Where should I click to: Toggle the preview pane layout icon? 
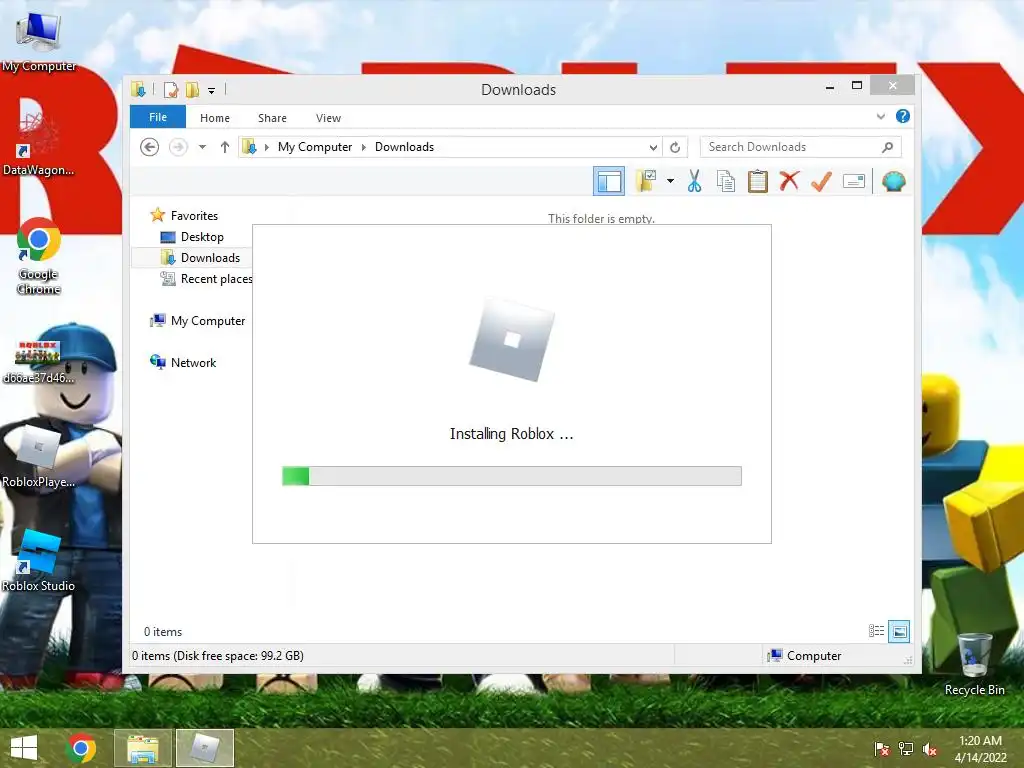coord(609,181)
